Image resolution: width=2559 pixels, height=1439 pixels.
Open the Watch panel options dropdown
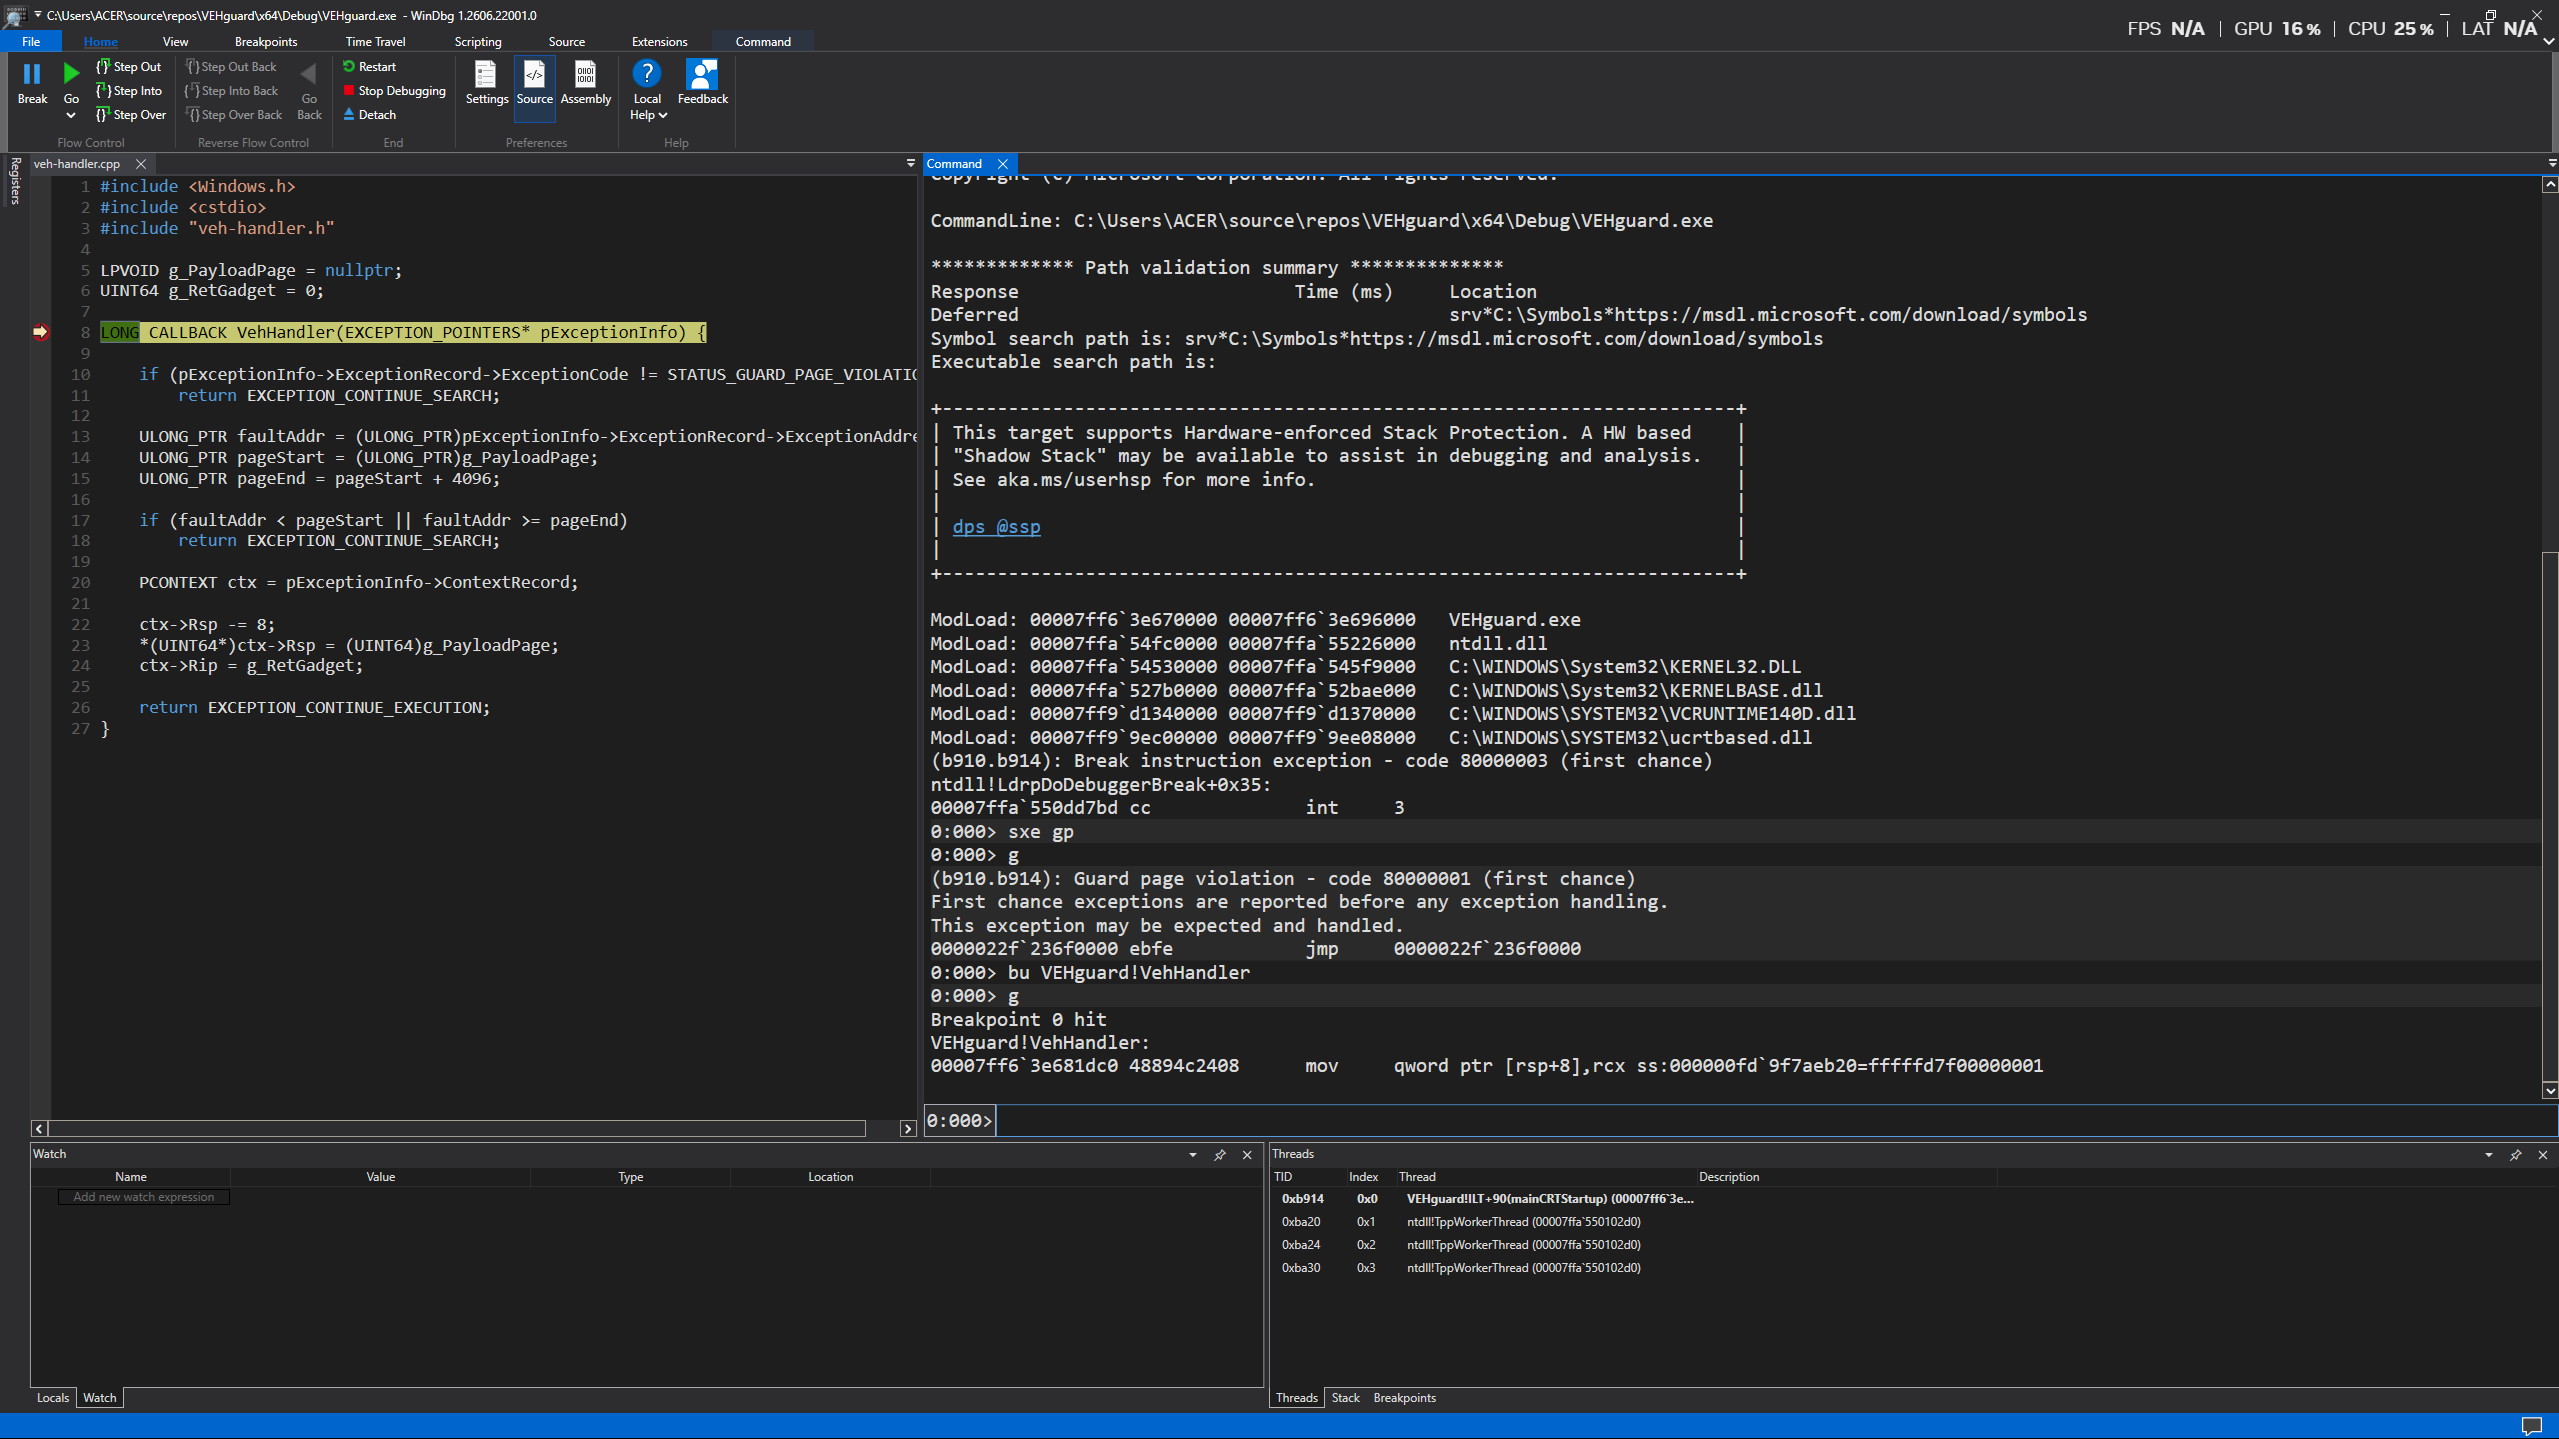(1192, 1155)
